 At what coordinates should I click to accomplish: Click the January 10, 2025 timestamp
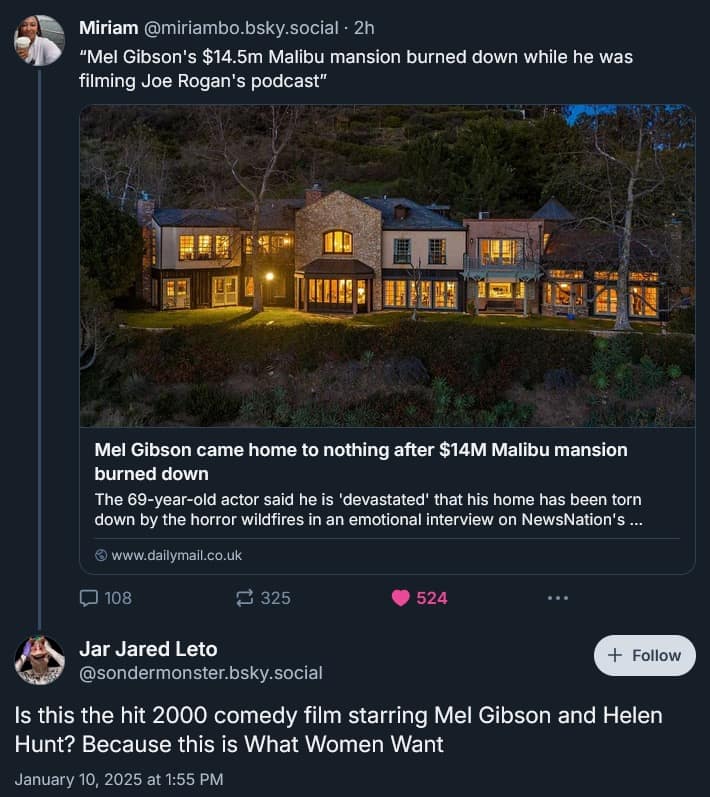[119, 778]
